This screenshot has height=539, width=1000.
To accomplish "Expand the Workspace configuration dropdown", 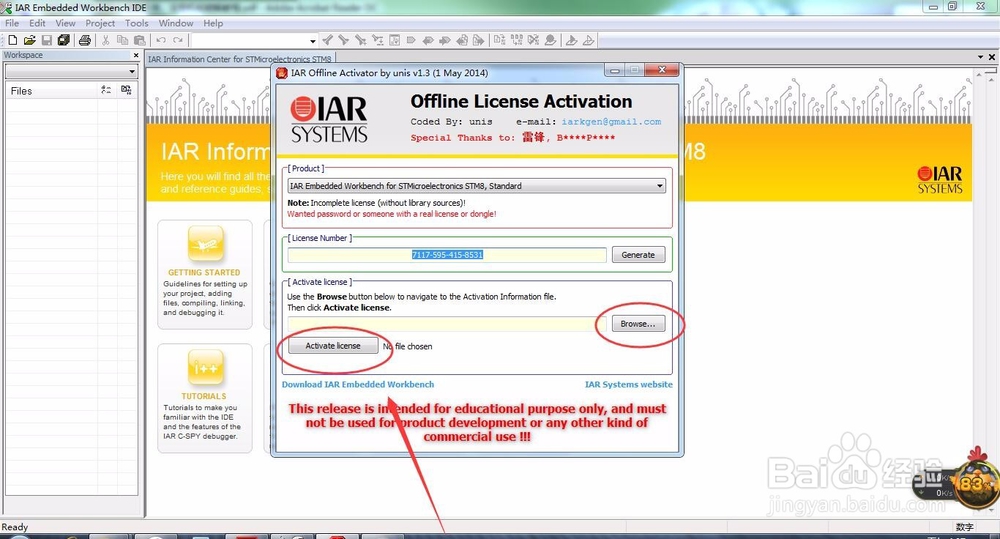I will (131, 71).
